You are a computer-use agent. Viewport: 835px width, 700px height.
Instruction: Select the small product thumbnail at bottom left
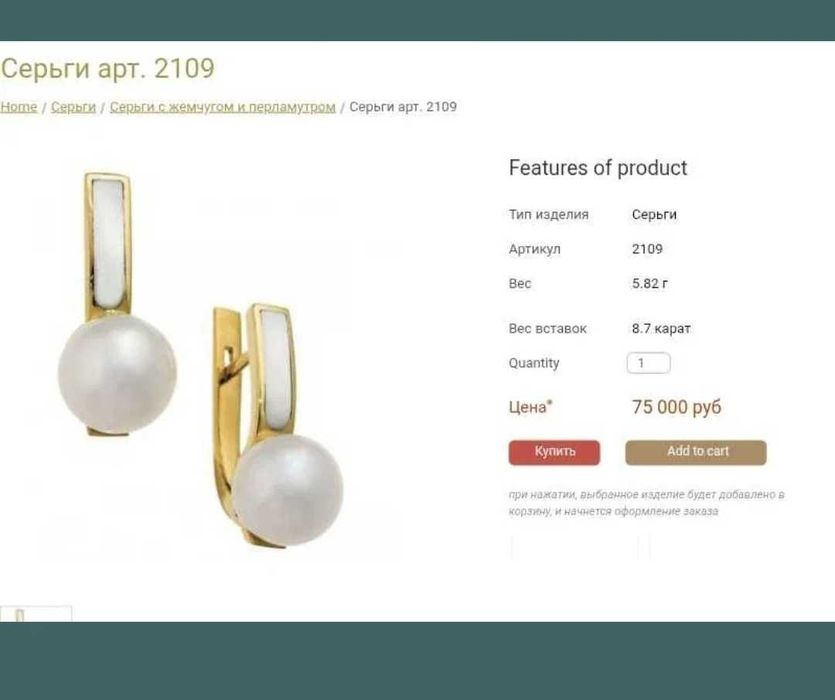point(36,614)
